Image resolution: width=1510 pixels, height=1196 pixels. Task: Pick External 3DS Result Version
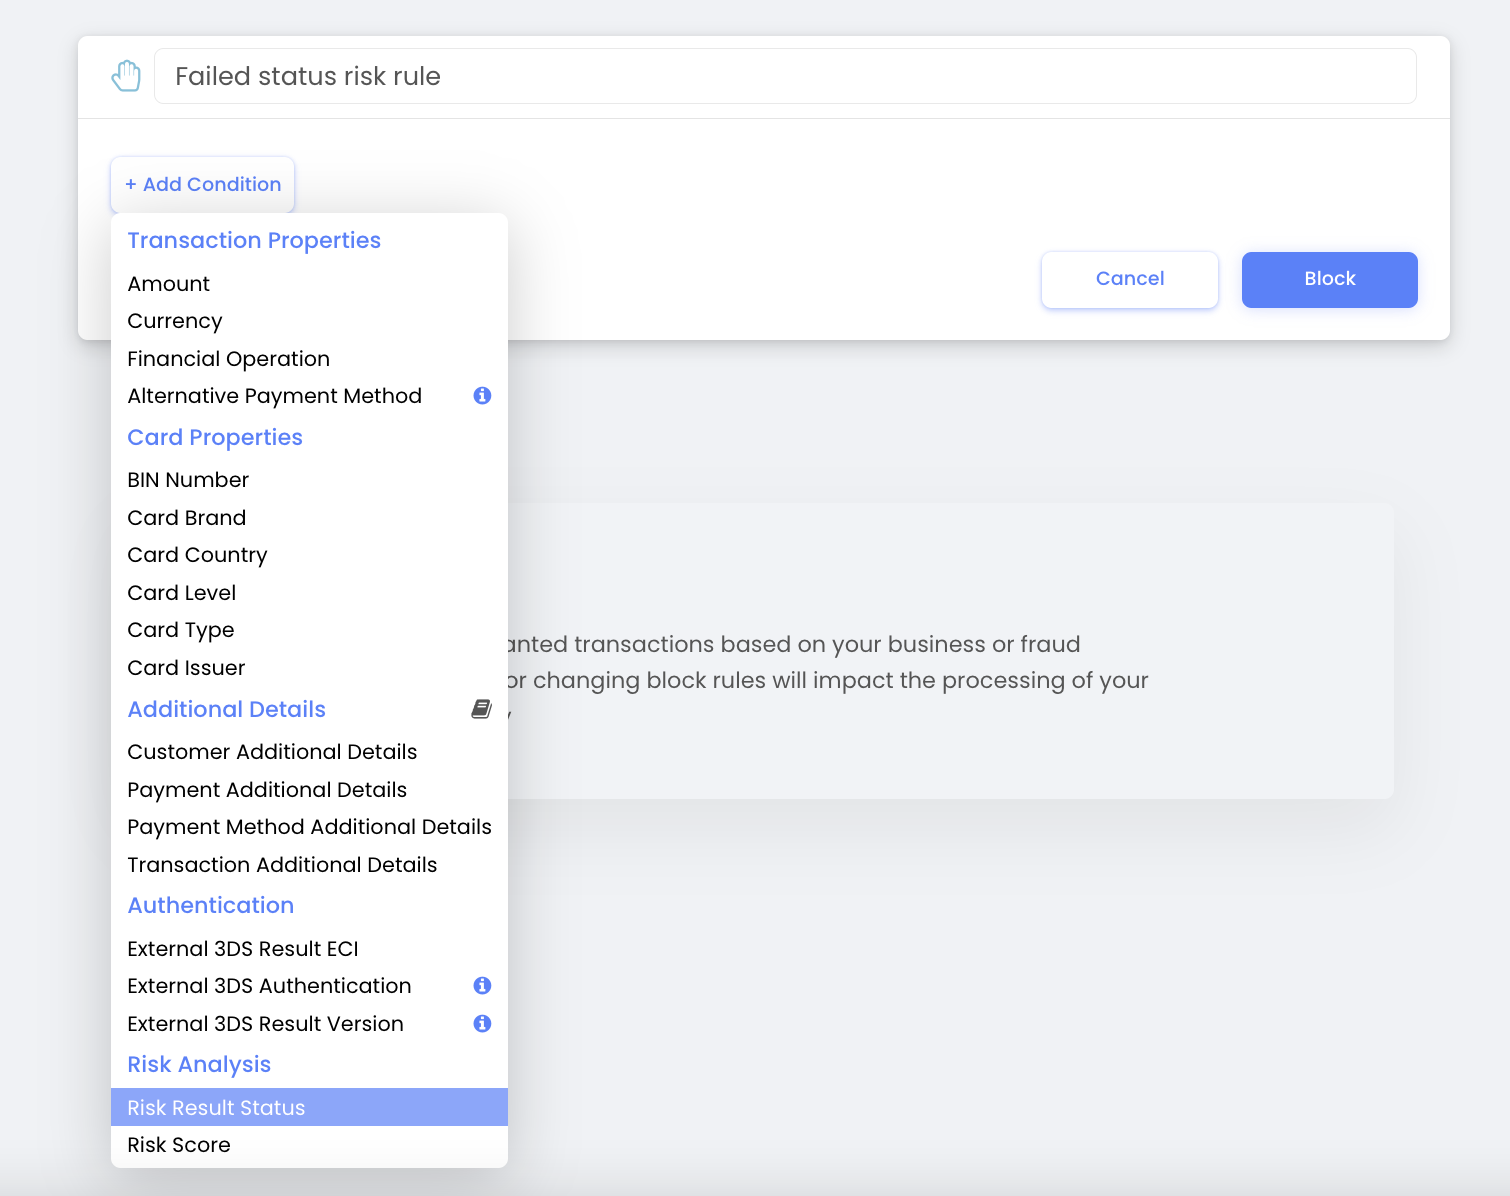click(309, 1024)
